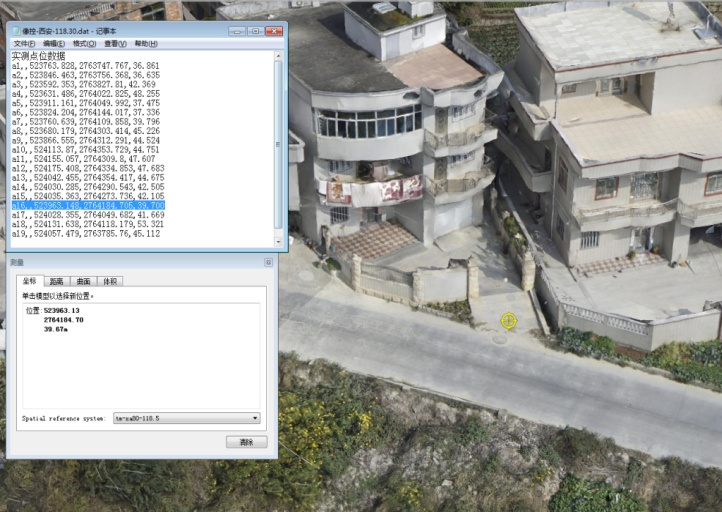The height and width of the screenshot is (512, 722).
Task: Minimize the Notepad window
Action: point(235,31)
